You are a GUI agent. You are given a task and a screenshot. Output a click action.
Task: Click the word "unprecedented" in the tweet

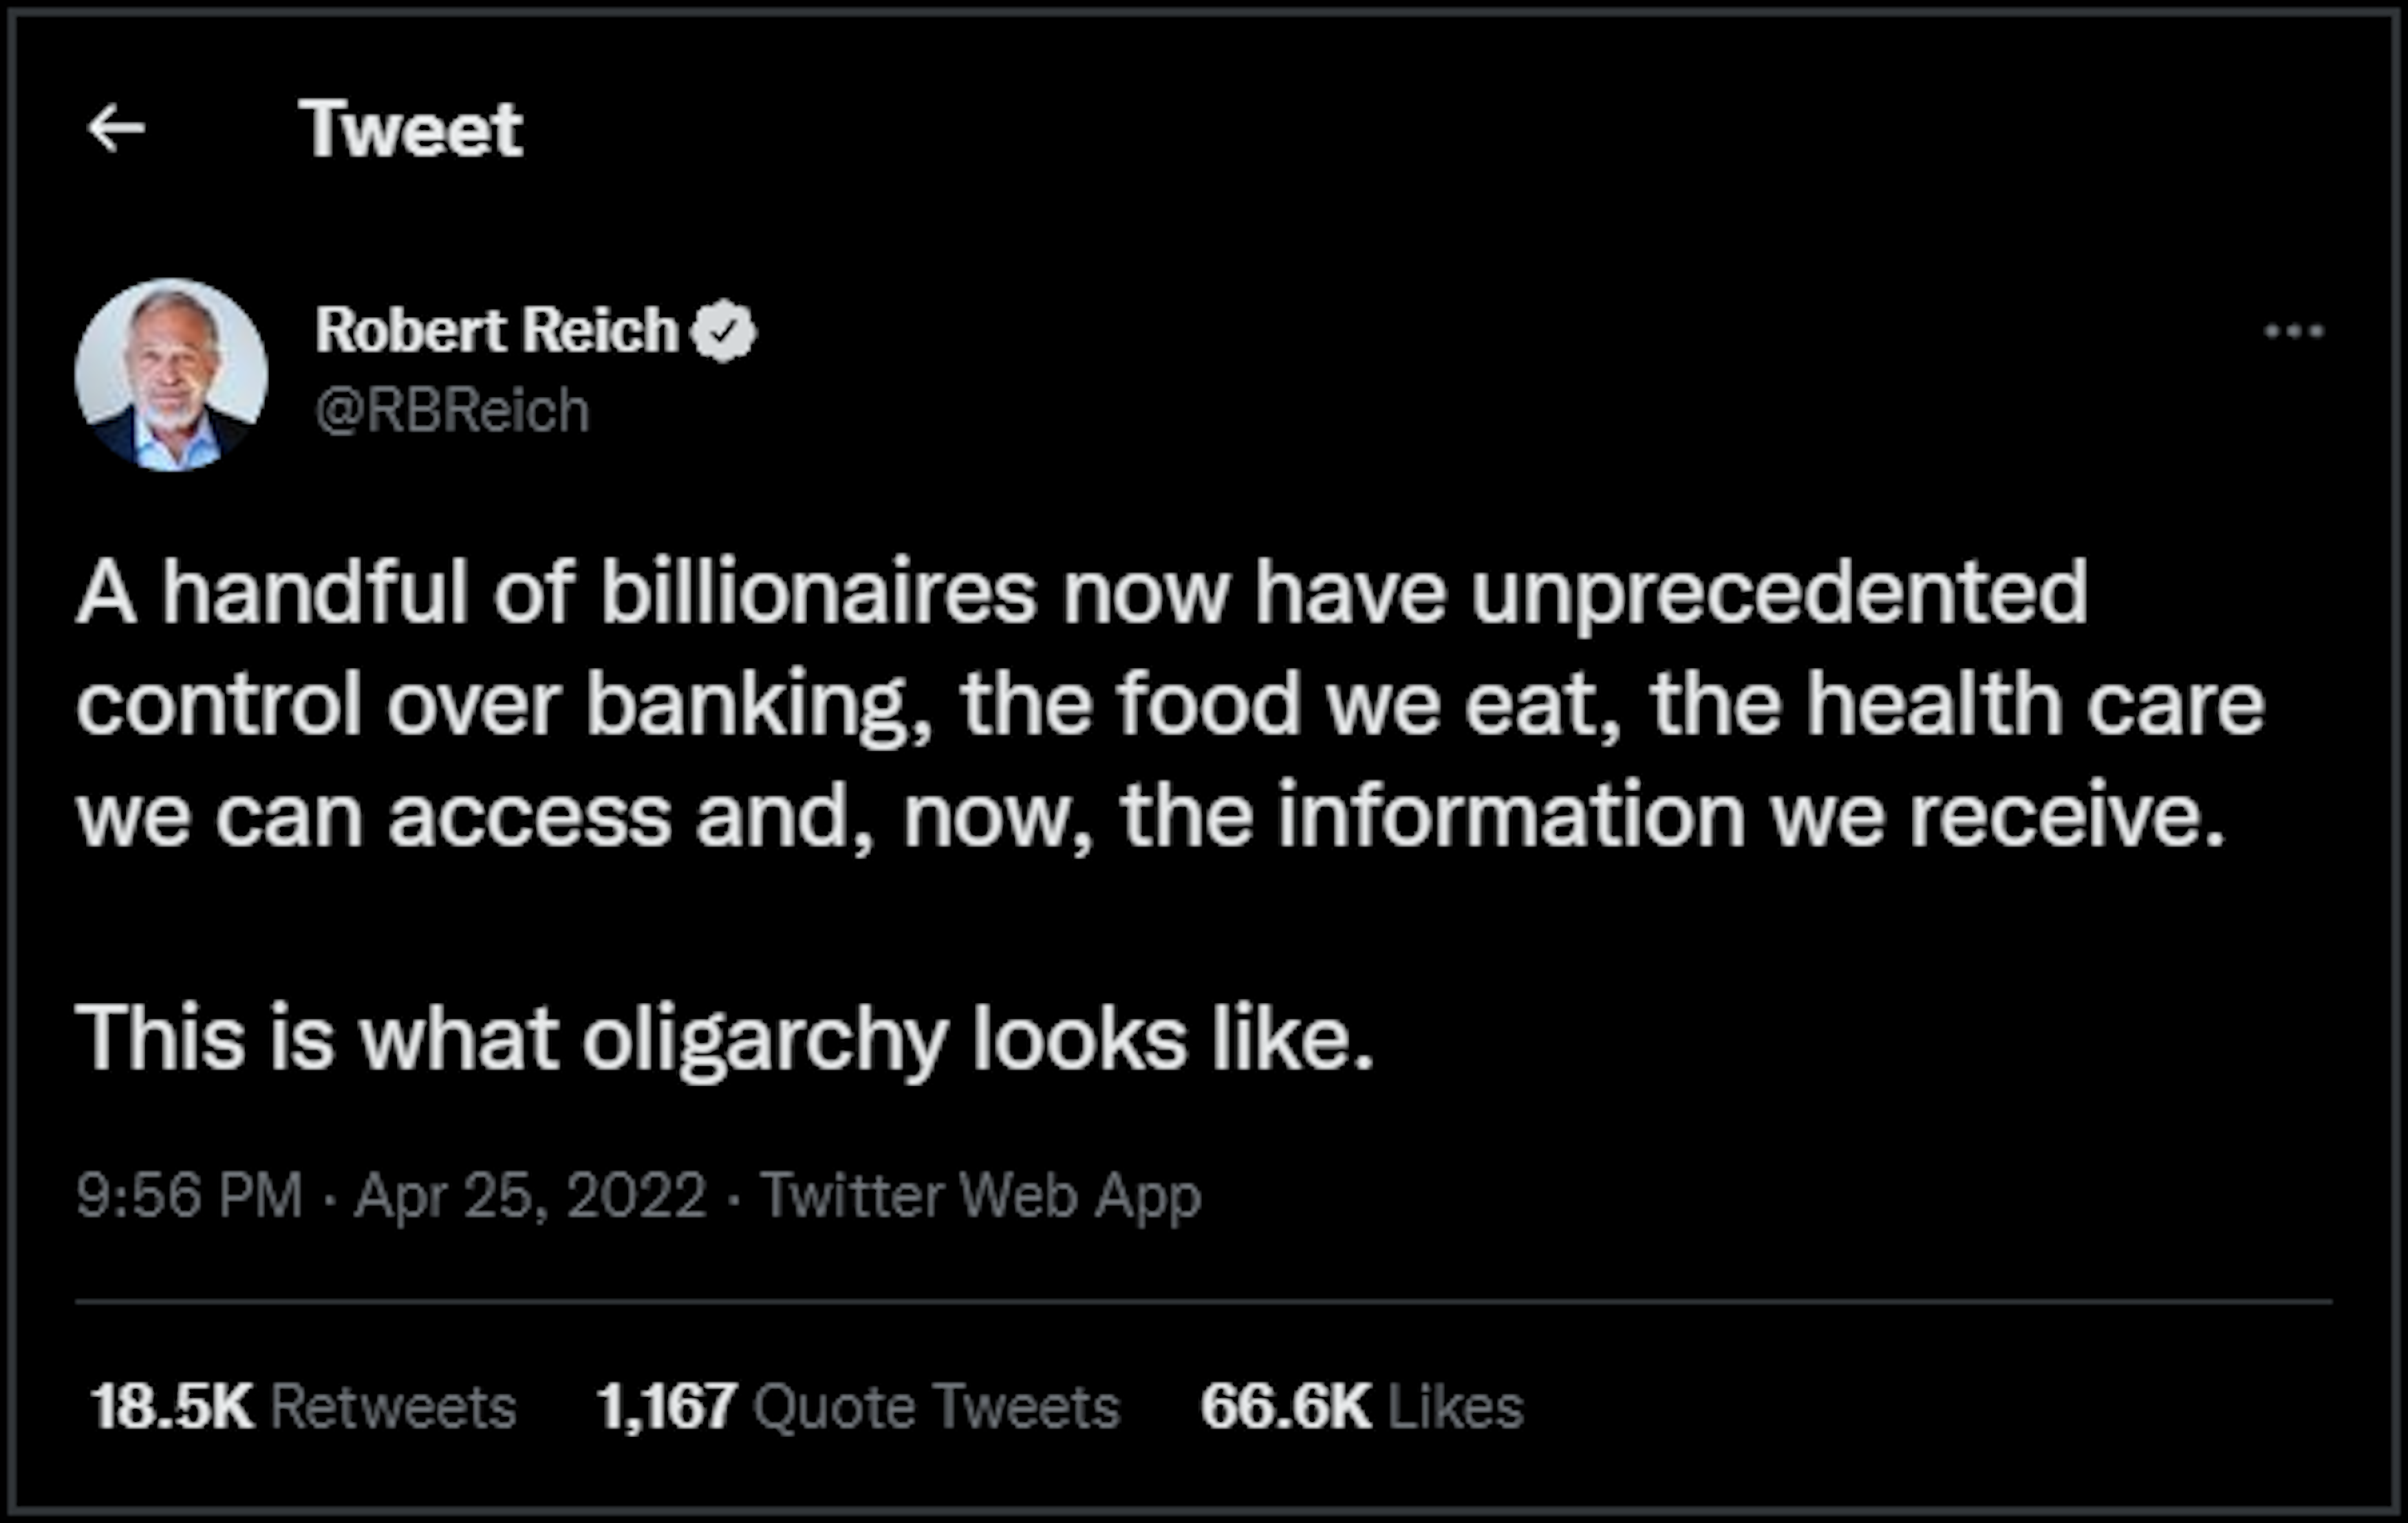[x=1779, y=592]
